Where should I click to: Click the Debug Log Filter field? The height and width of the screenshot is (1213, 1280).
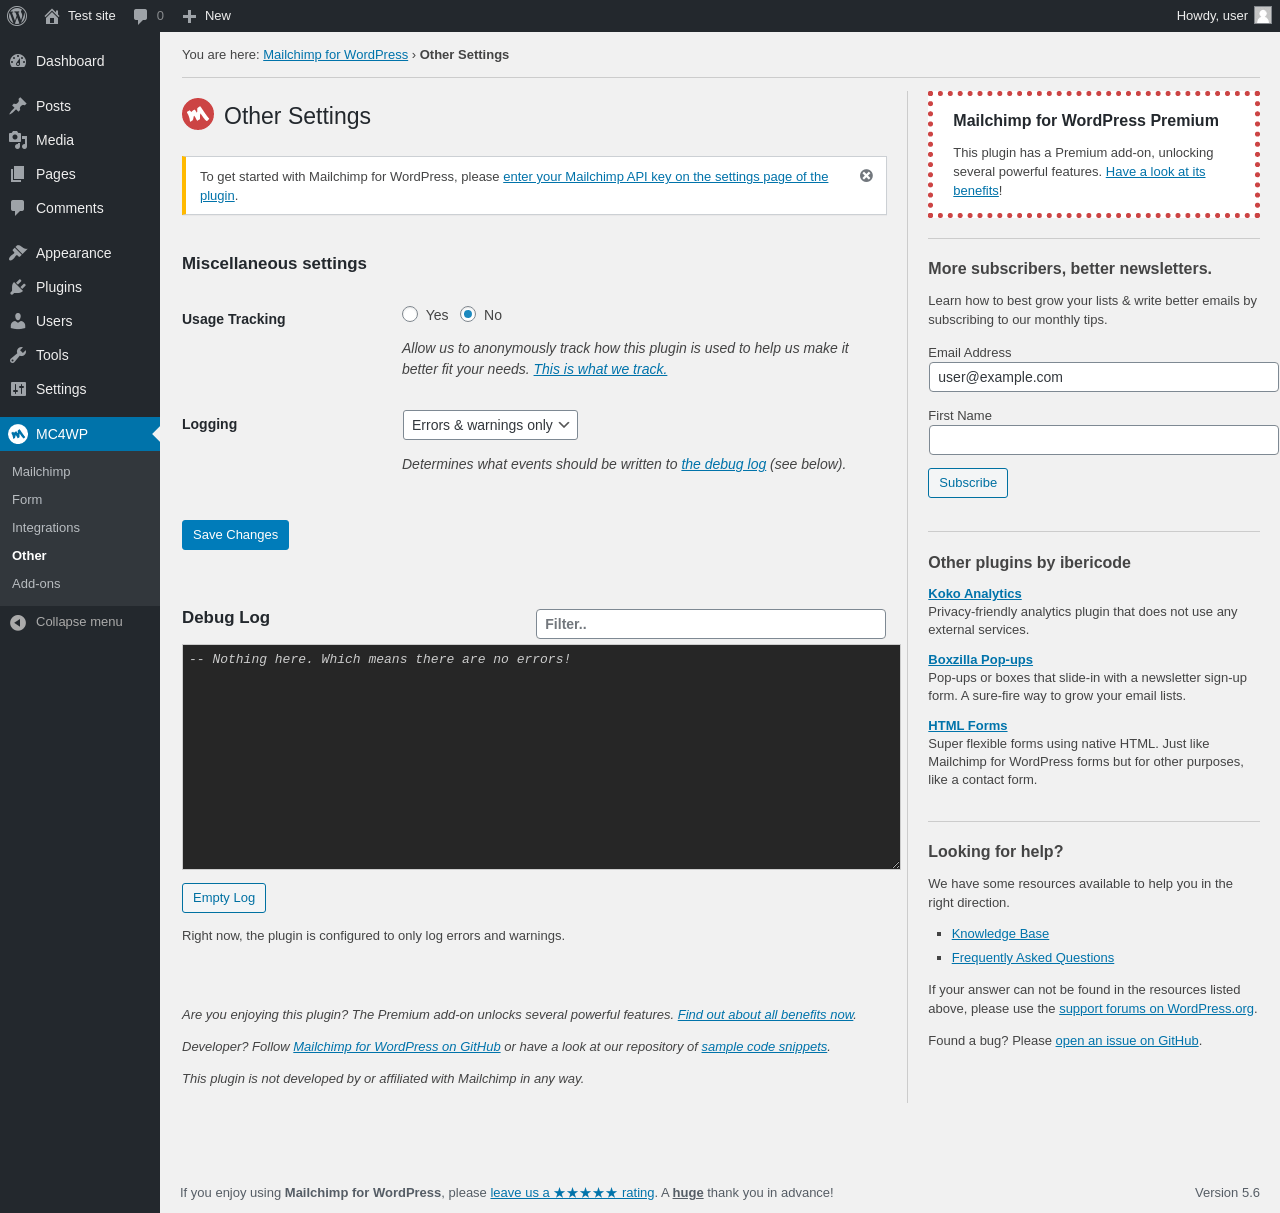(x=711, y=624)
